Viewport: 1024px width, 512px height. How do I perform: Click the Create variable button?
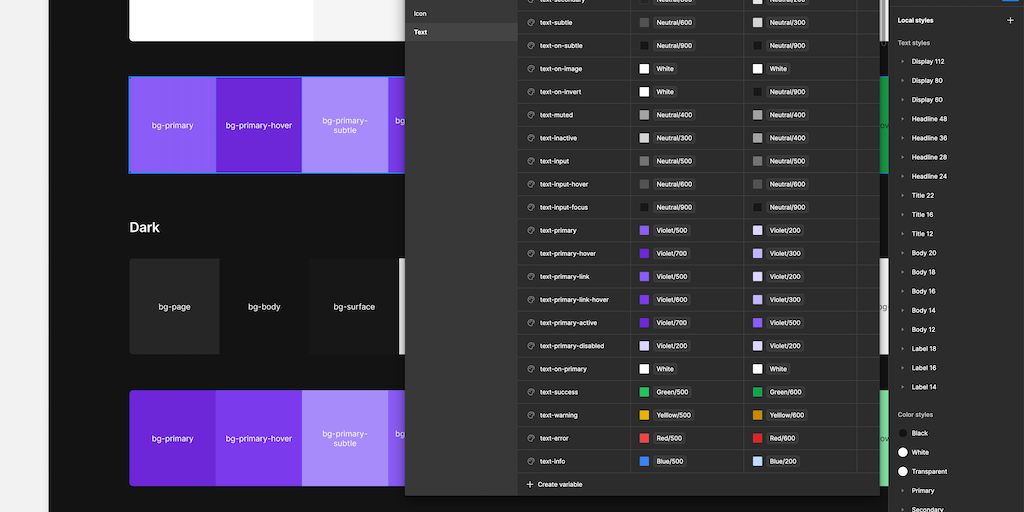coord(560,484)
